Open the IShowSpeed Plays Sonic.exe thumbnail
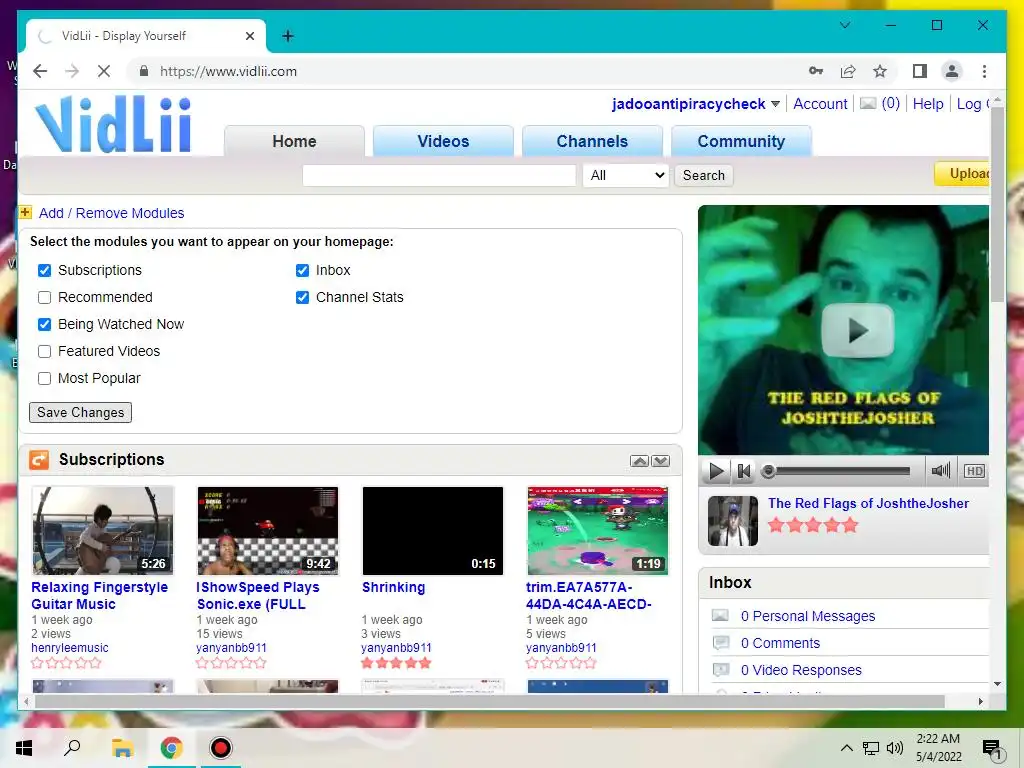The width and height of the screenshot is (1024, 768). pyautogui.click(x=268, y=530)
